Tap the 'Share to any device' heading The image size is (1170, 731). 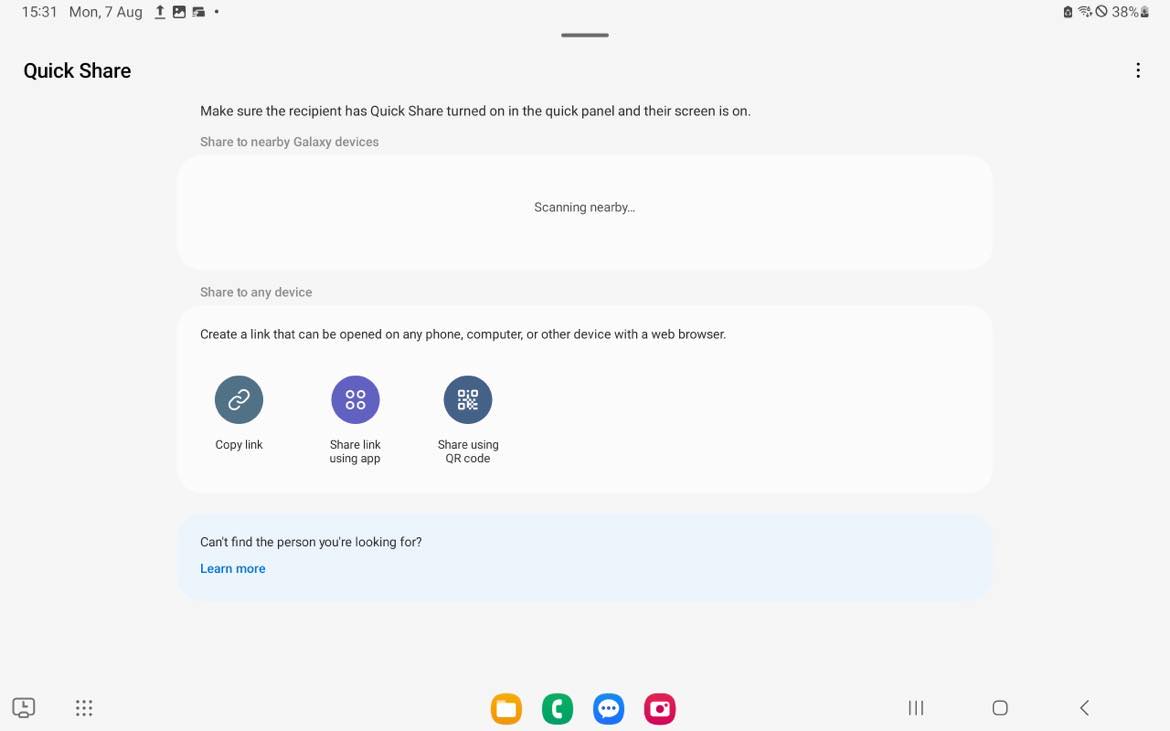point(256,292)
